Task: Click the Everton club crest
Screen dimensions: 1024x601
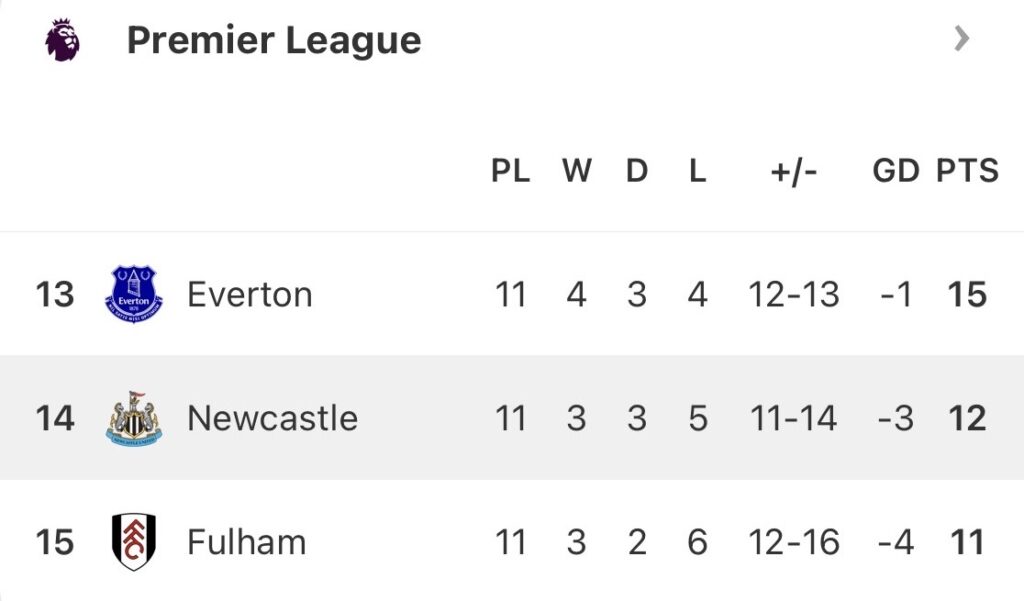Action: (134, 294)
